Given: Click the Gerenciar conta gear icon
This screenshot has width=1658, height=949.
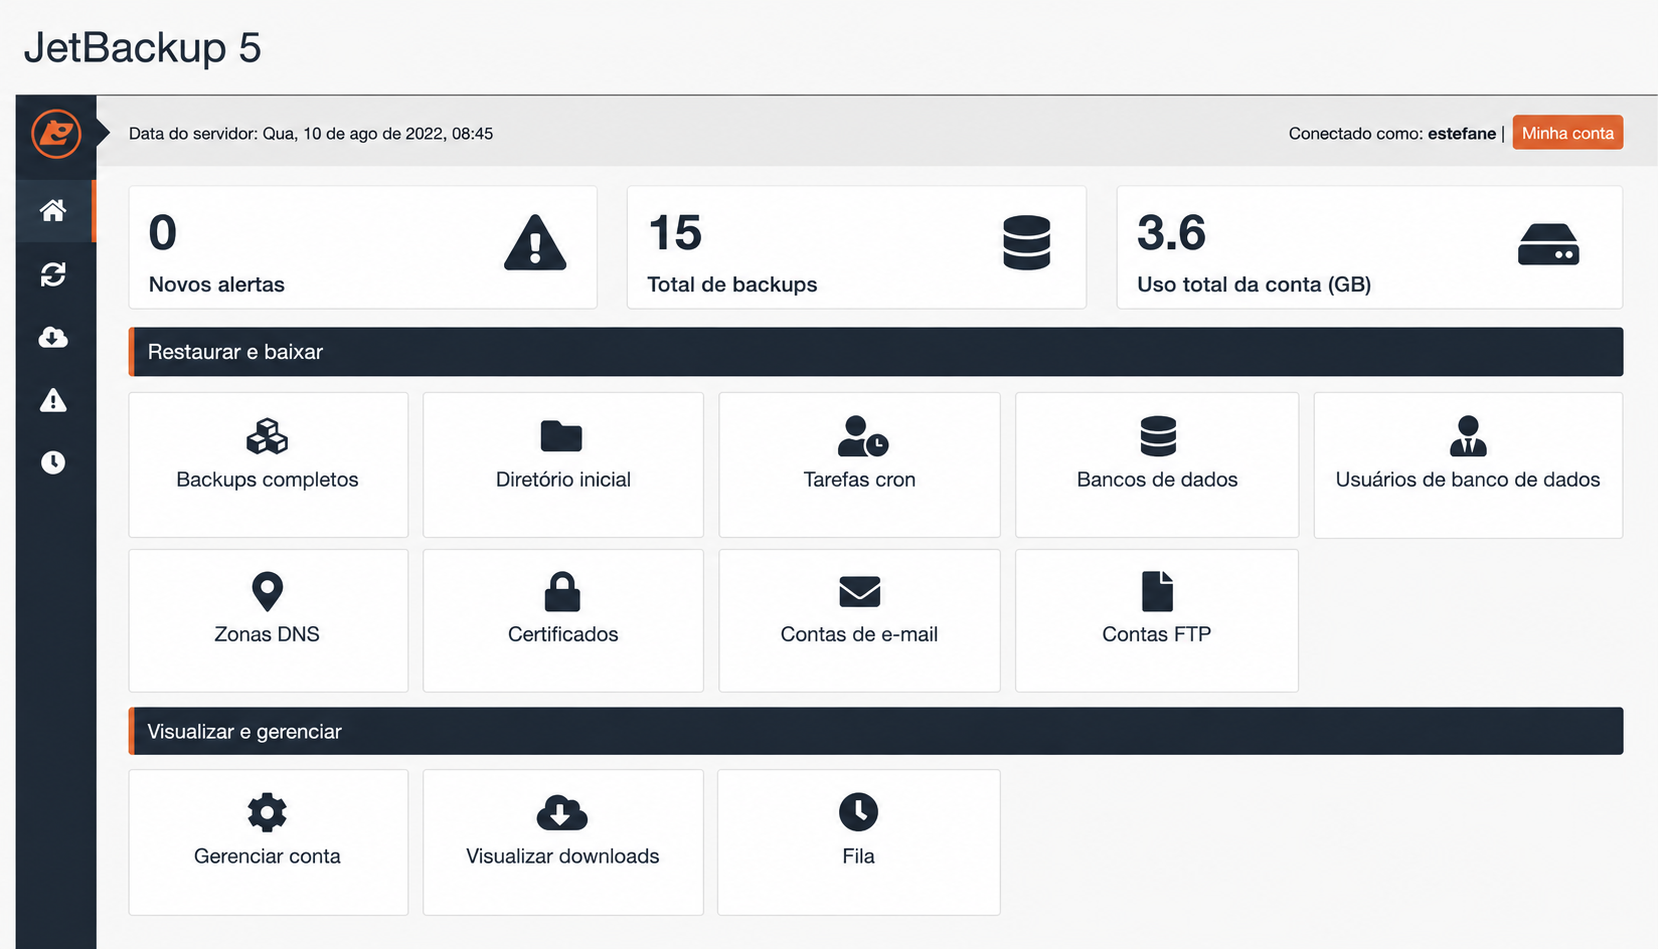Looking at the screenshot, I should [x=267, y=812].
